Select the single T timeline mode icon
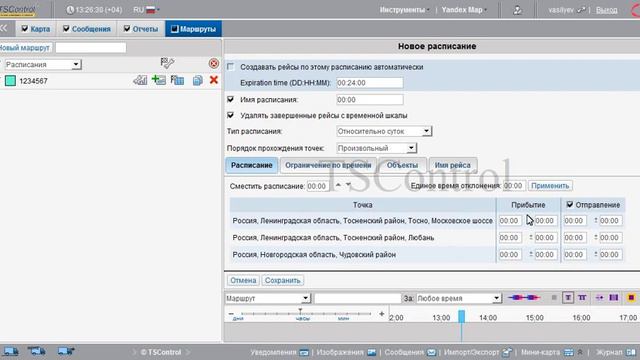Screen dimensions: 640x360 click(568, 298)
